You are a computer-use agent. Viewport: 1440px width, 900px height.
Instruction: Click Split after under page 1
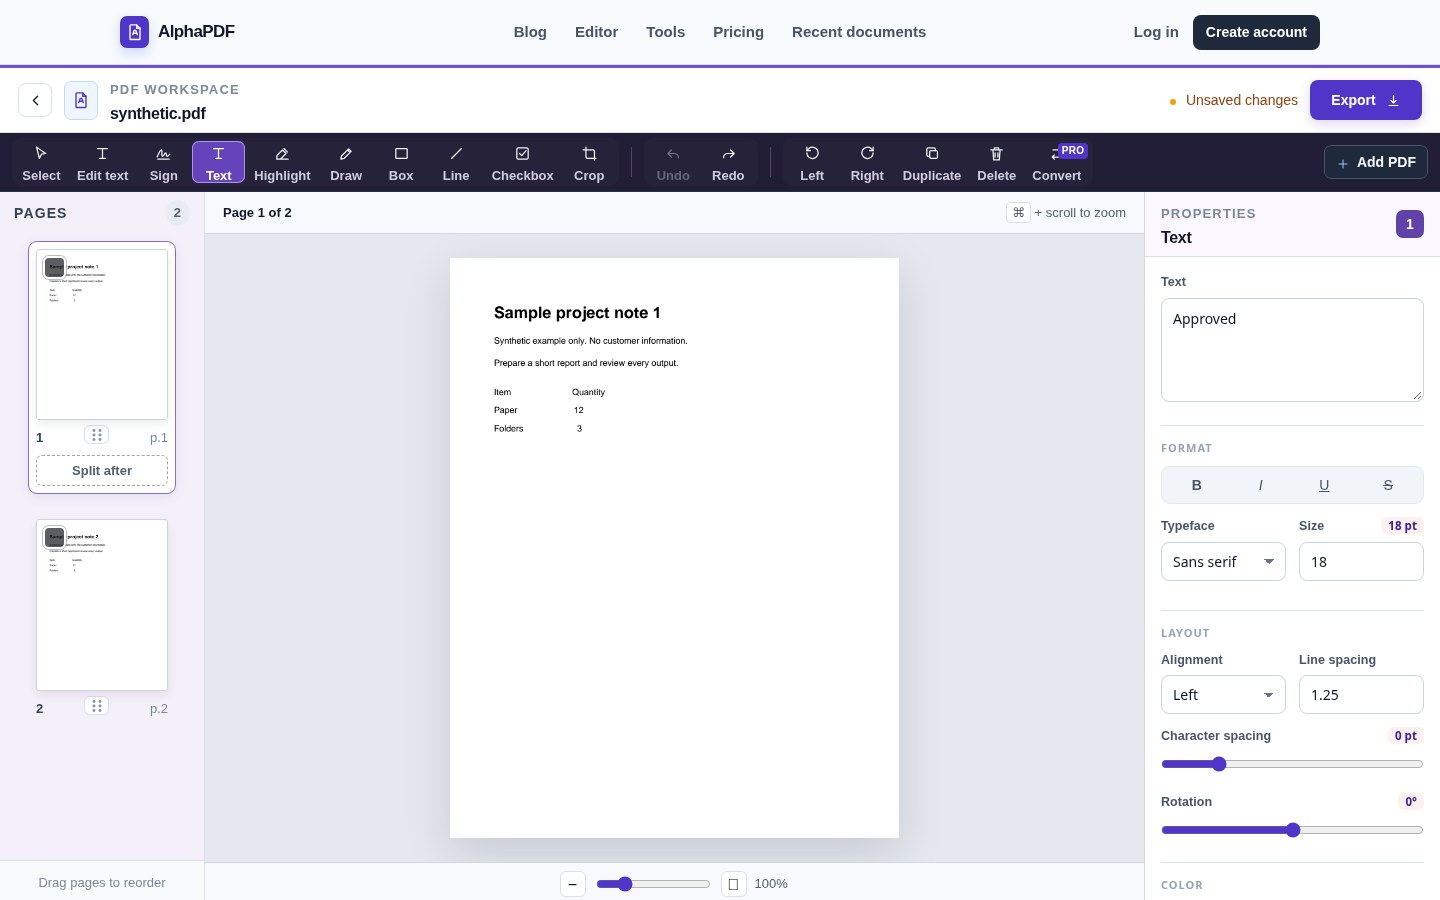(102, 471)
